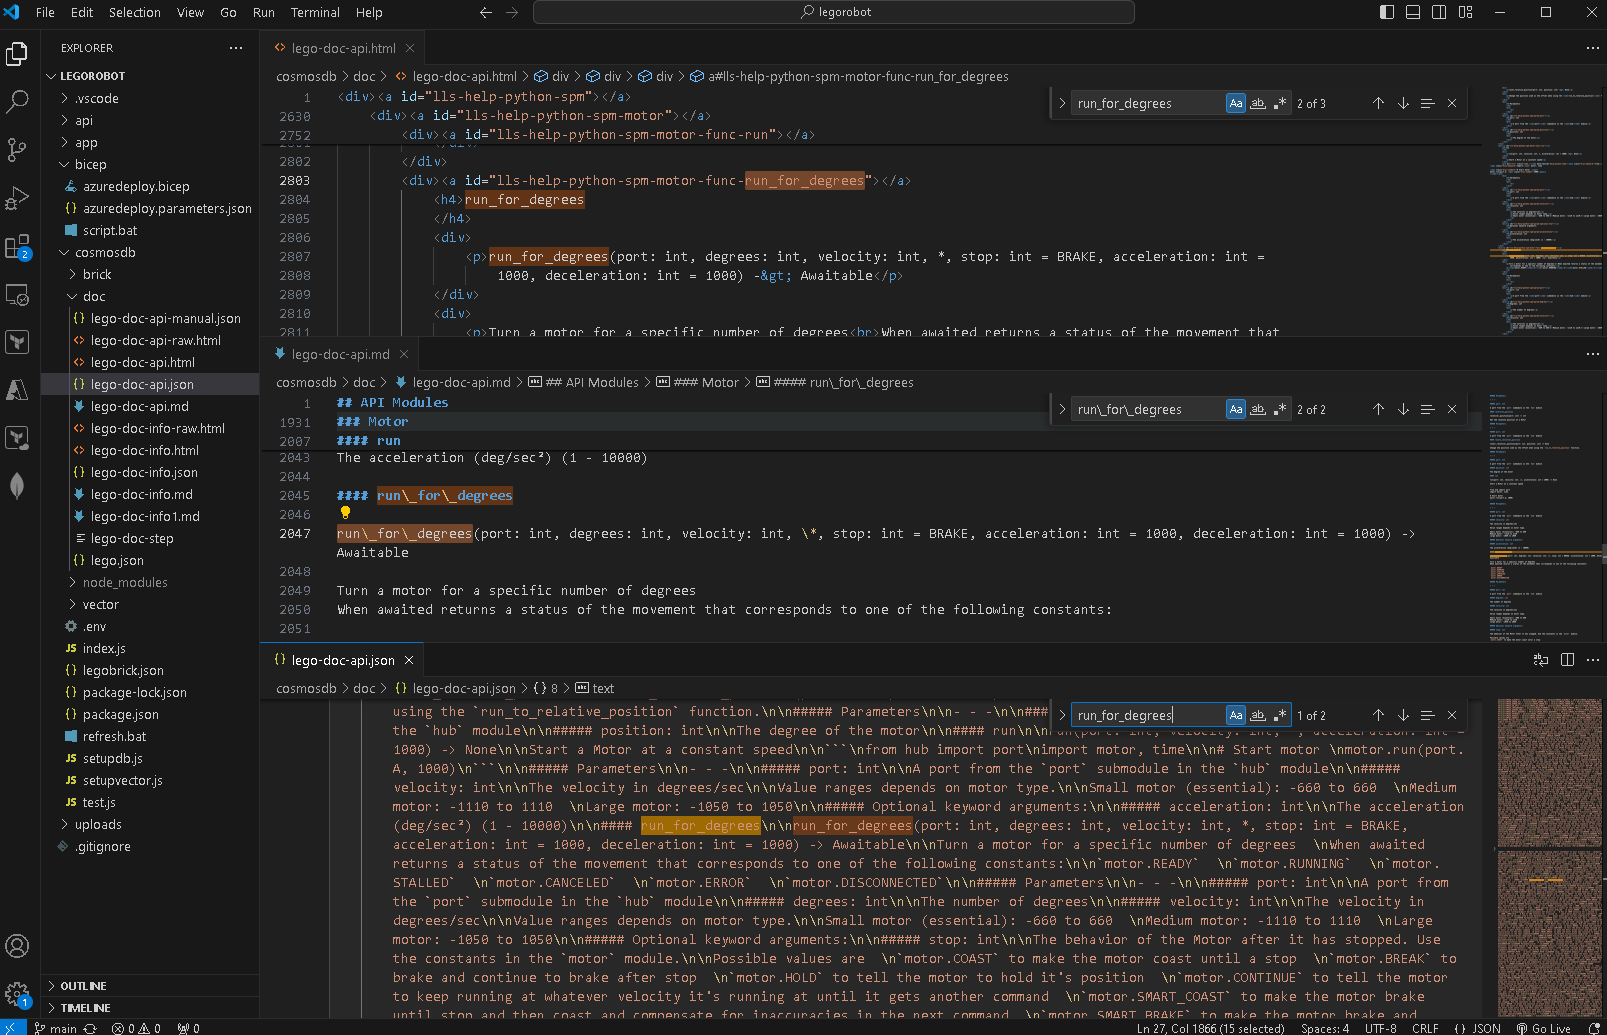Open azuredeploy.parameters.json in the Explorer
Viewport: 1607px width, 1035px height.
point(150,208)
